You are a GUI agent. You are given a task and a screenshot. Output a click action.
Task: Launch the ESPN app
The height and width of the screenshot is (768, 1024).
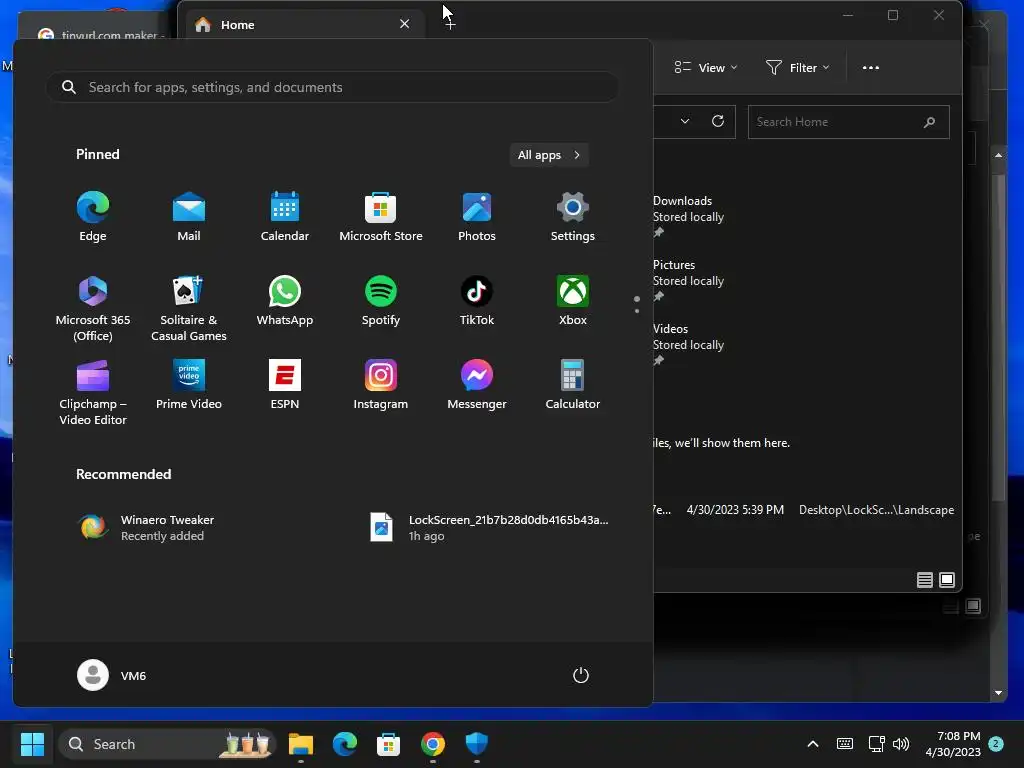click(285, 385)
